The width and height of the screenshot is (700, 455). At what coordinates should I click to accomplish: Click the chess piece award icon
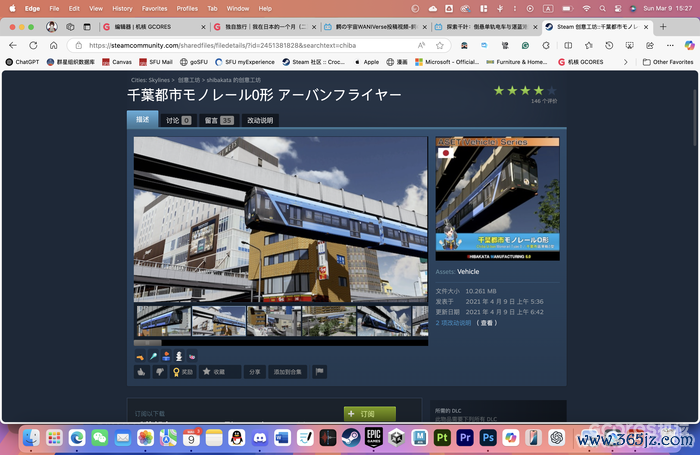coord(179,356)
